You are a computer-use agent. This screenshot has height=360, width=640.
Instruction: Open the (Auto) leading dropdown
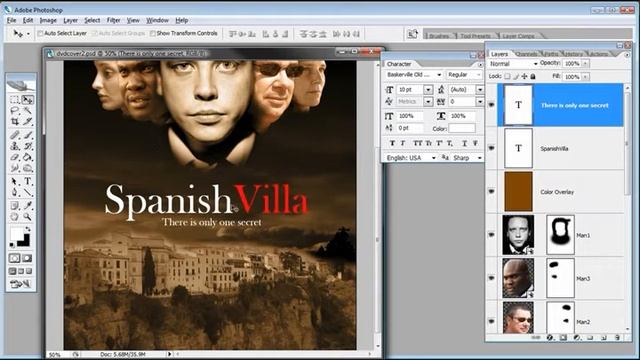coord(480,89)
